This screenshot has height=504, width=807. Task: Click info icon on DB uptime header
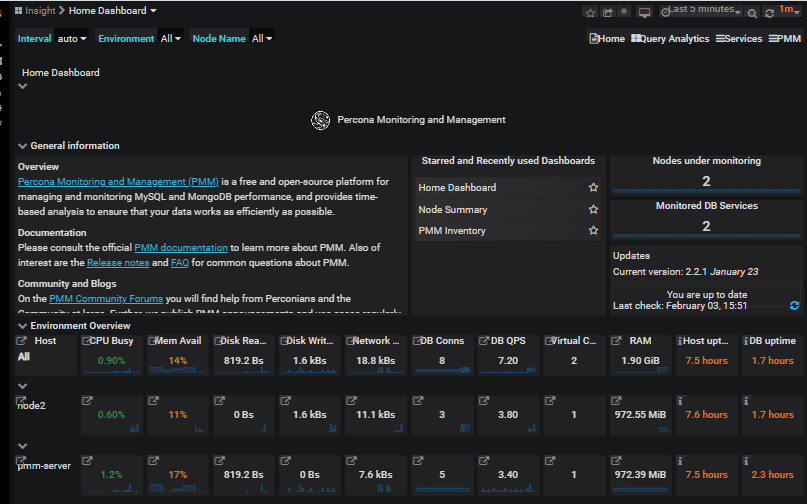[x=746, y=341]
